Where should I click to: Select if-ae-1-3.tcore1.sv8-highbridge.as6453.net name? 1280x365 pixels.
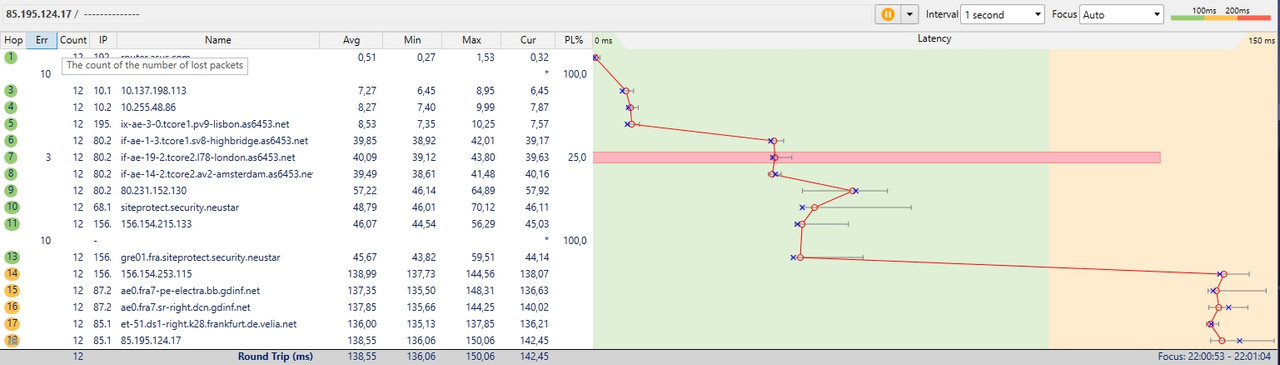pyautogui.click(x=214, y=141)
